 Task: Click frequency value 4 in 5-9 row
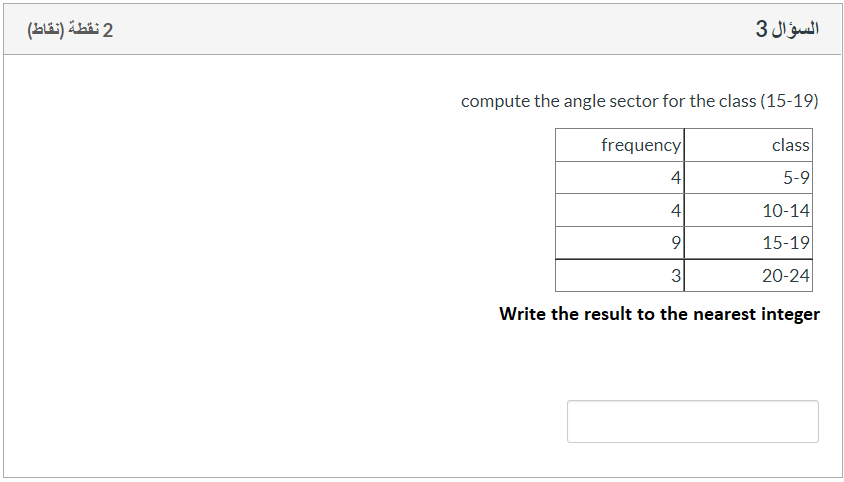click(x=620, y=178)
